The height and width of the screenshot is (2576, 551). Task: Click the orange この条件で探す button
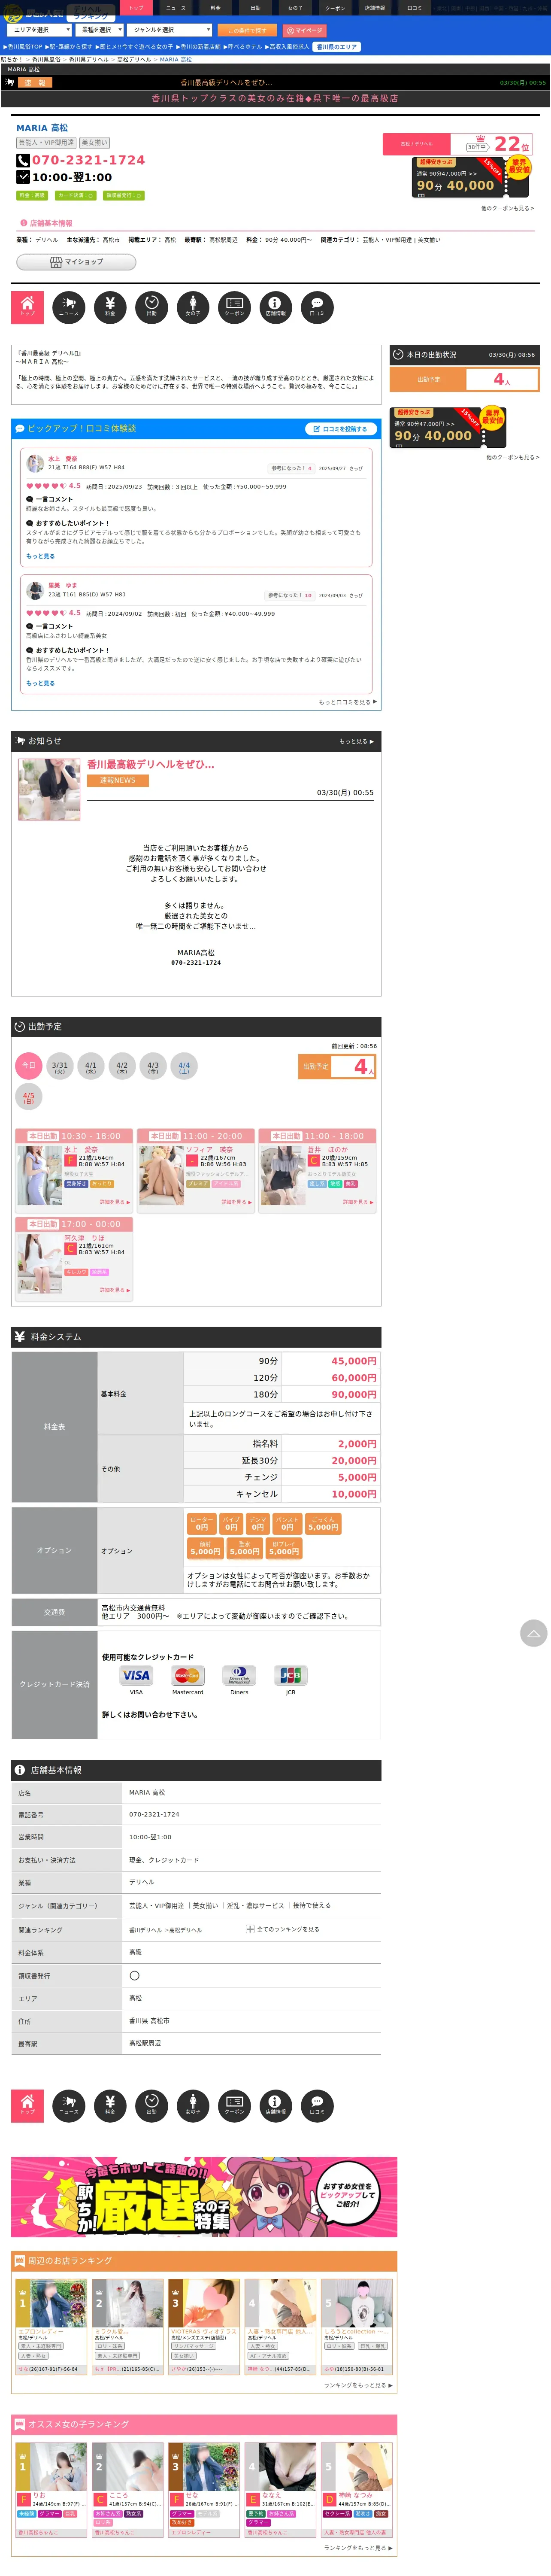click(247, 30)
